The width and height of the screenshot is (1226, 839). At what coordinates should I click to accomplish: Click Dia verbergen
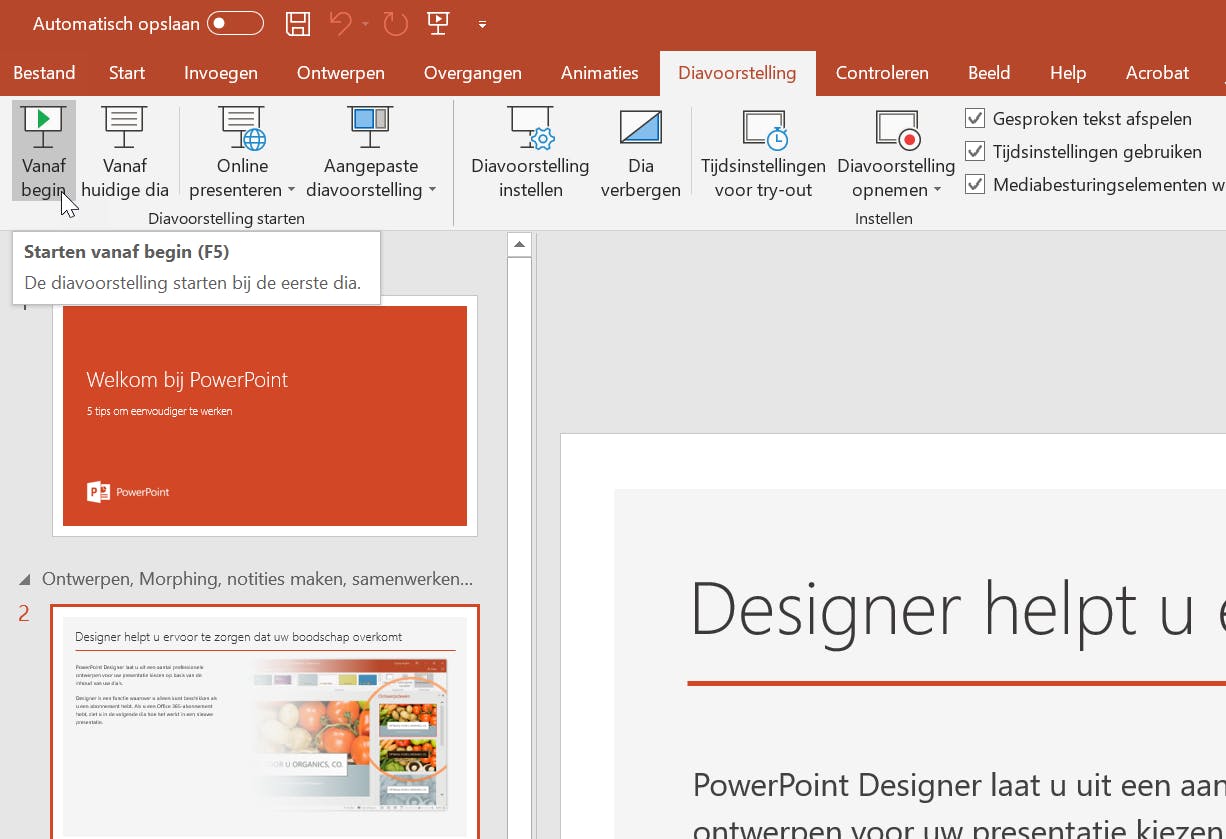point(640,151)
